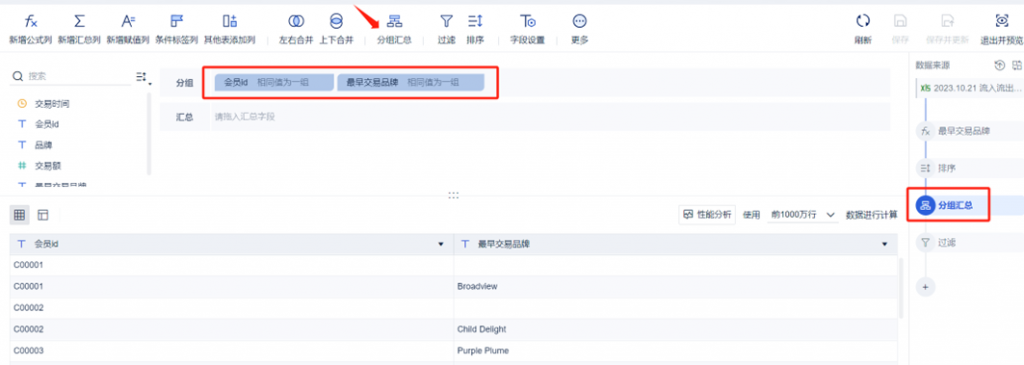Click 保存 save icon
This screenshot has height=365, width=1024.
[x=900, y=21]
